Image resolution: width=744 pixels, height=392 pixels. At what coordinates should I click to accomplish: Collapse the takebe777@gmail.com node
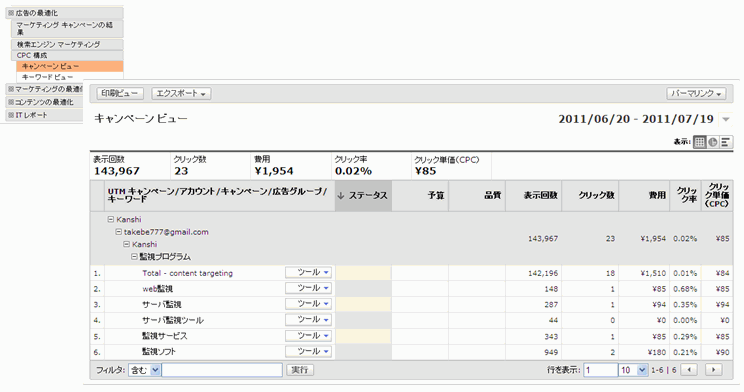coord(119,232)
